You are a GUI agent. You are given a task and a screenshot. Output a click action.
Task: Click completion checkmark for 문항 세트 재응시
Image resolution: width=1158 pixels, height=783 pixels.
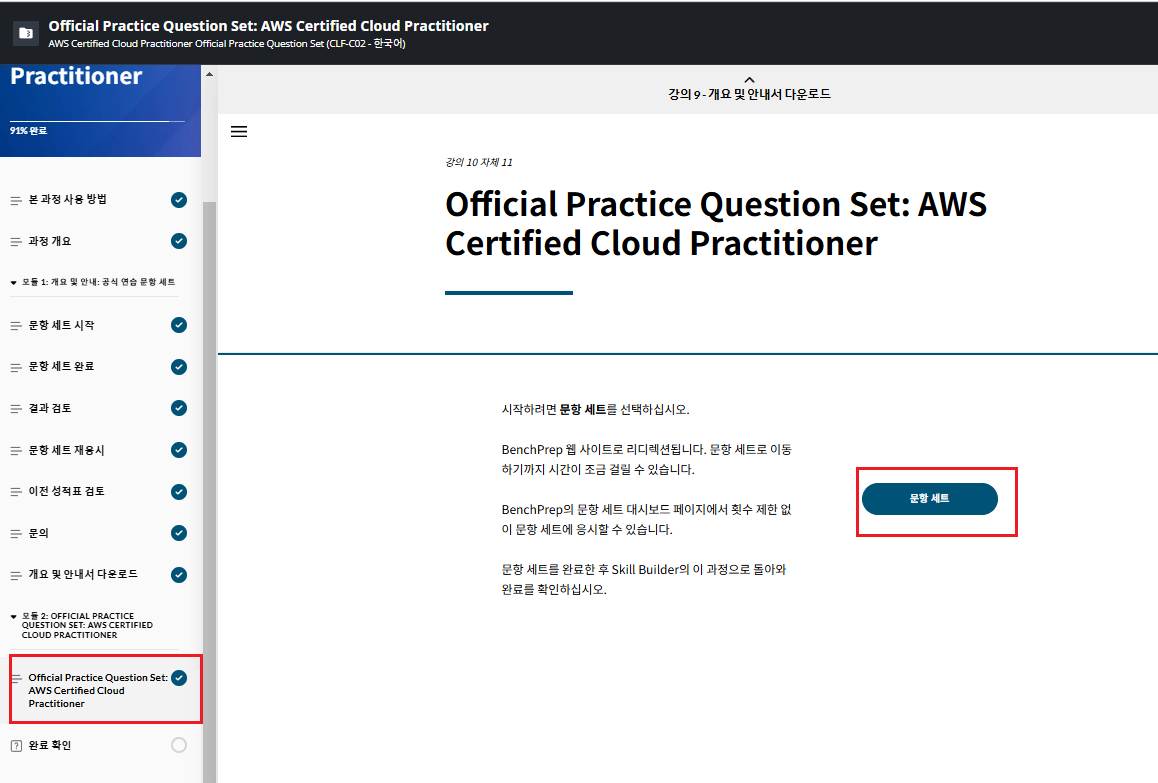click(x=179, y=450)
